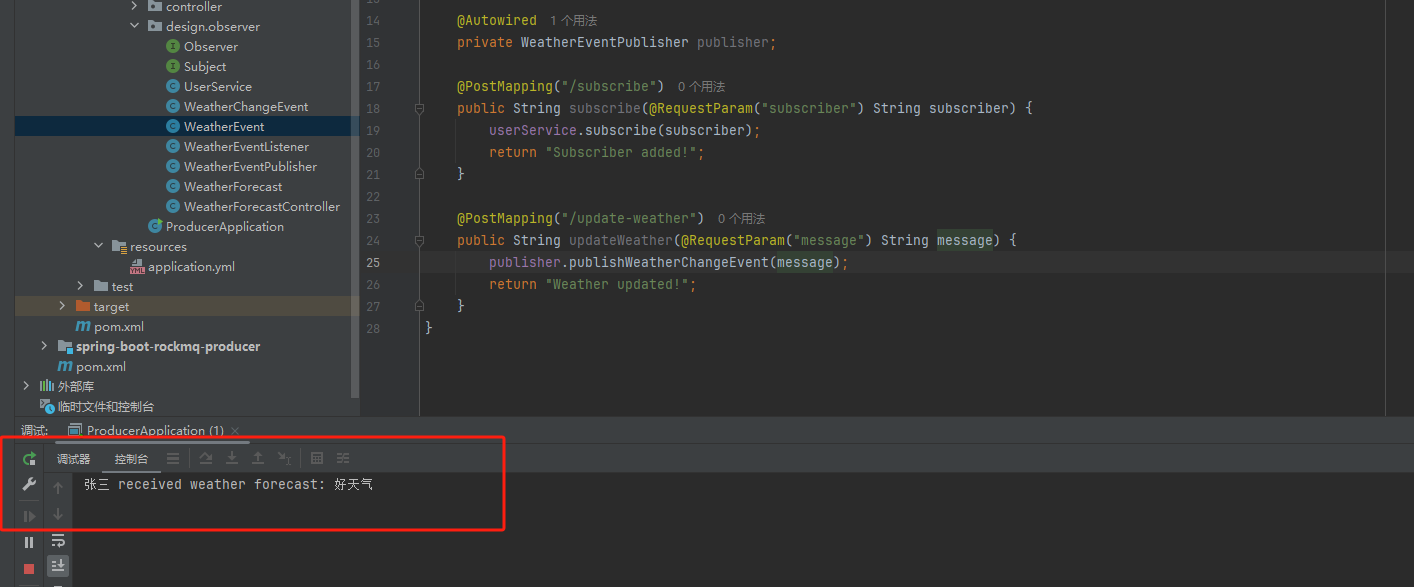Select the WeatherEvent class row
Viewport: 1414px width, 587px height.
(187, 126)
